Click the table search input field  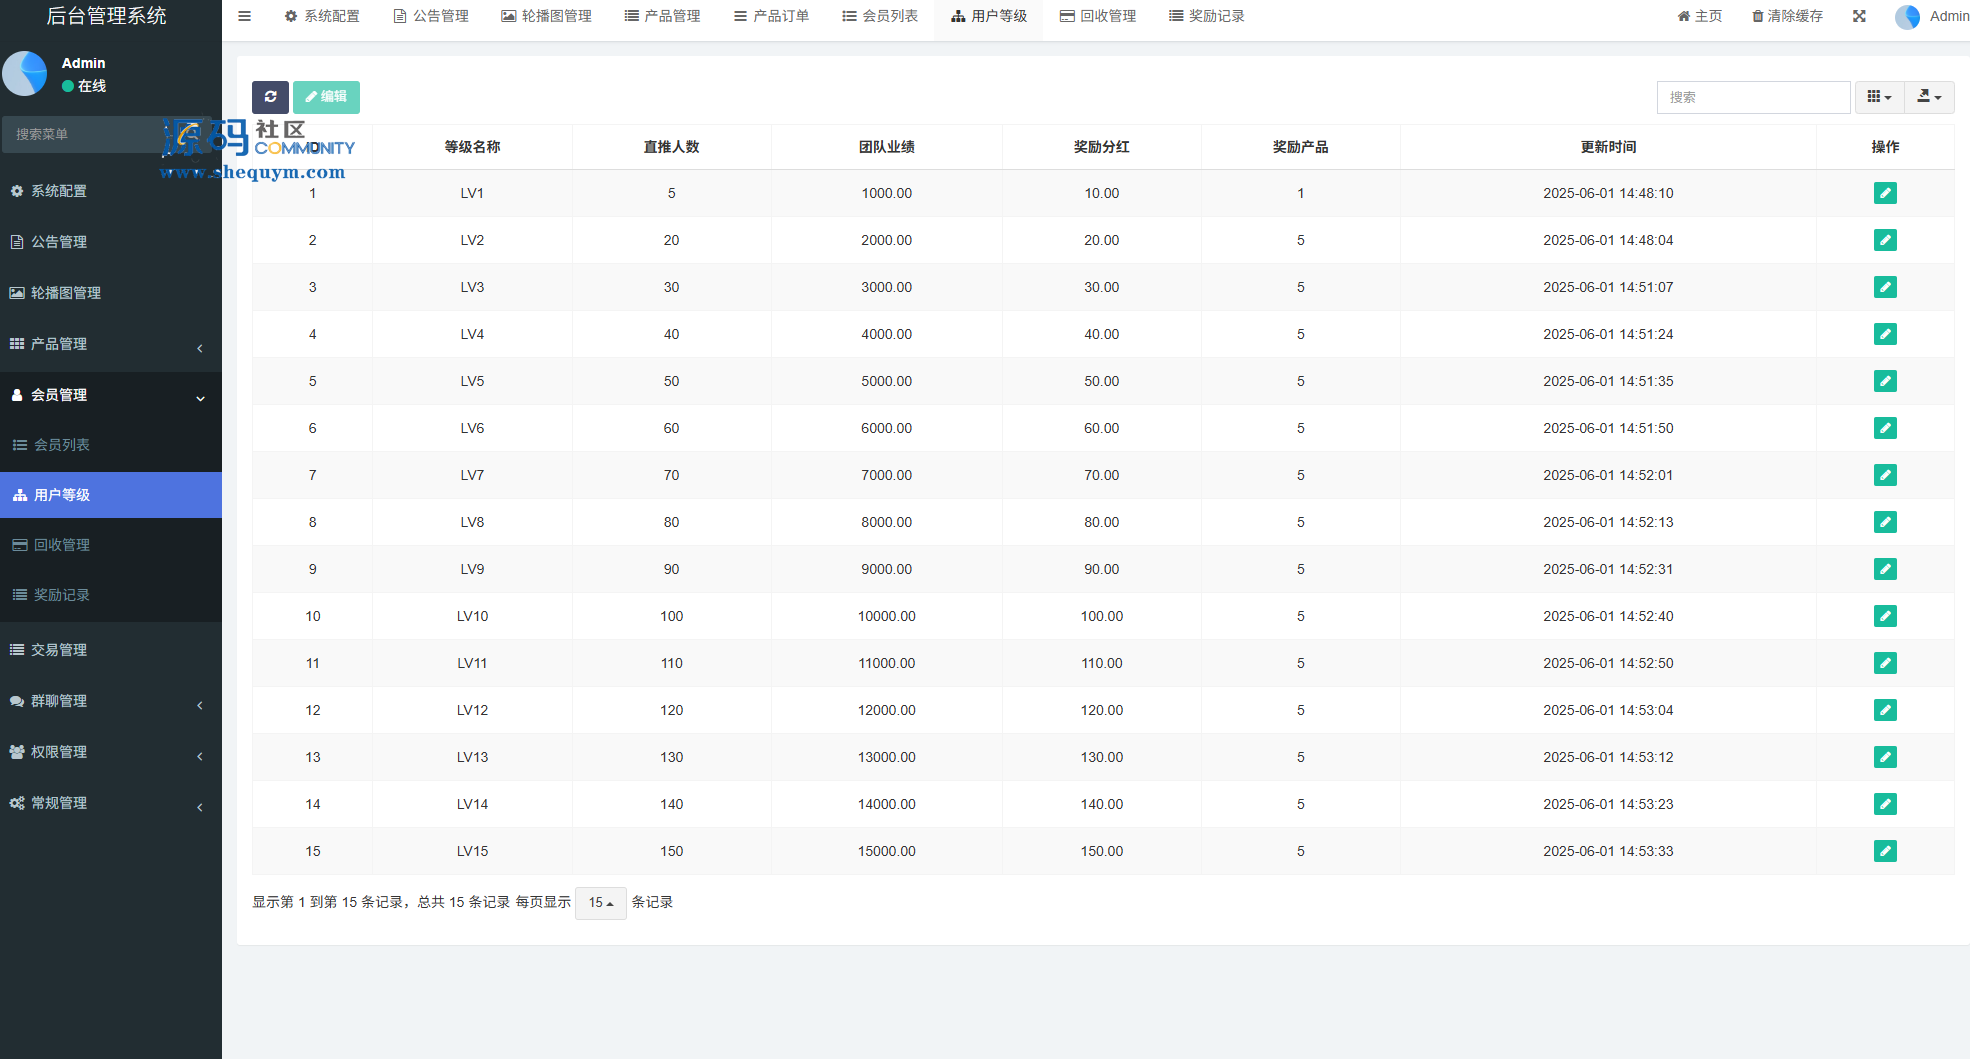pos(1753,97)
